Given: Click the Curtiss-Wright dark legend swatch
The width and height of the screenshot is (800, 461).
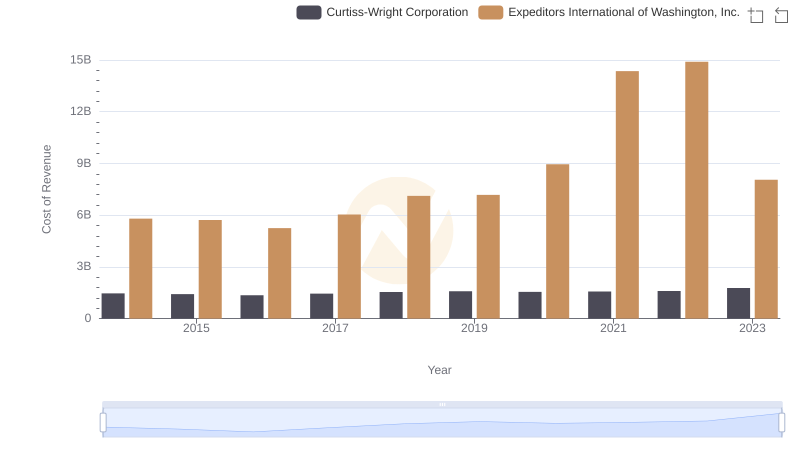Looking at the screenshot, I should [x=309, y=12].
